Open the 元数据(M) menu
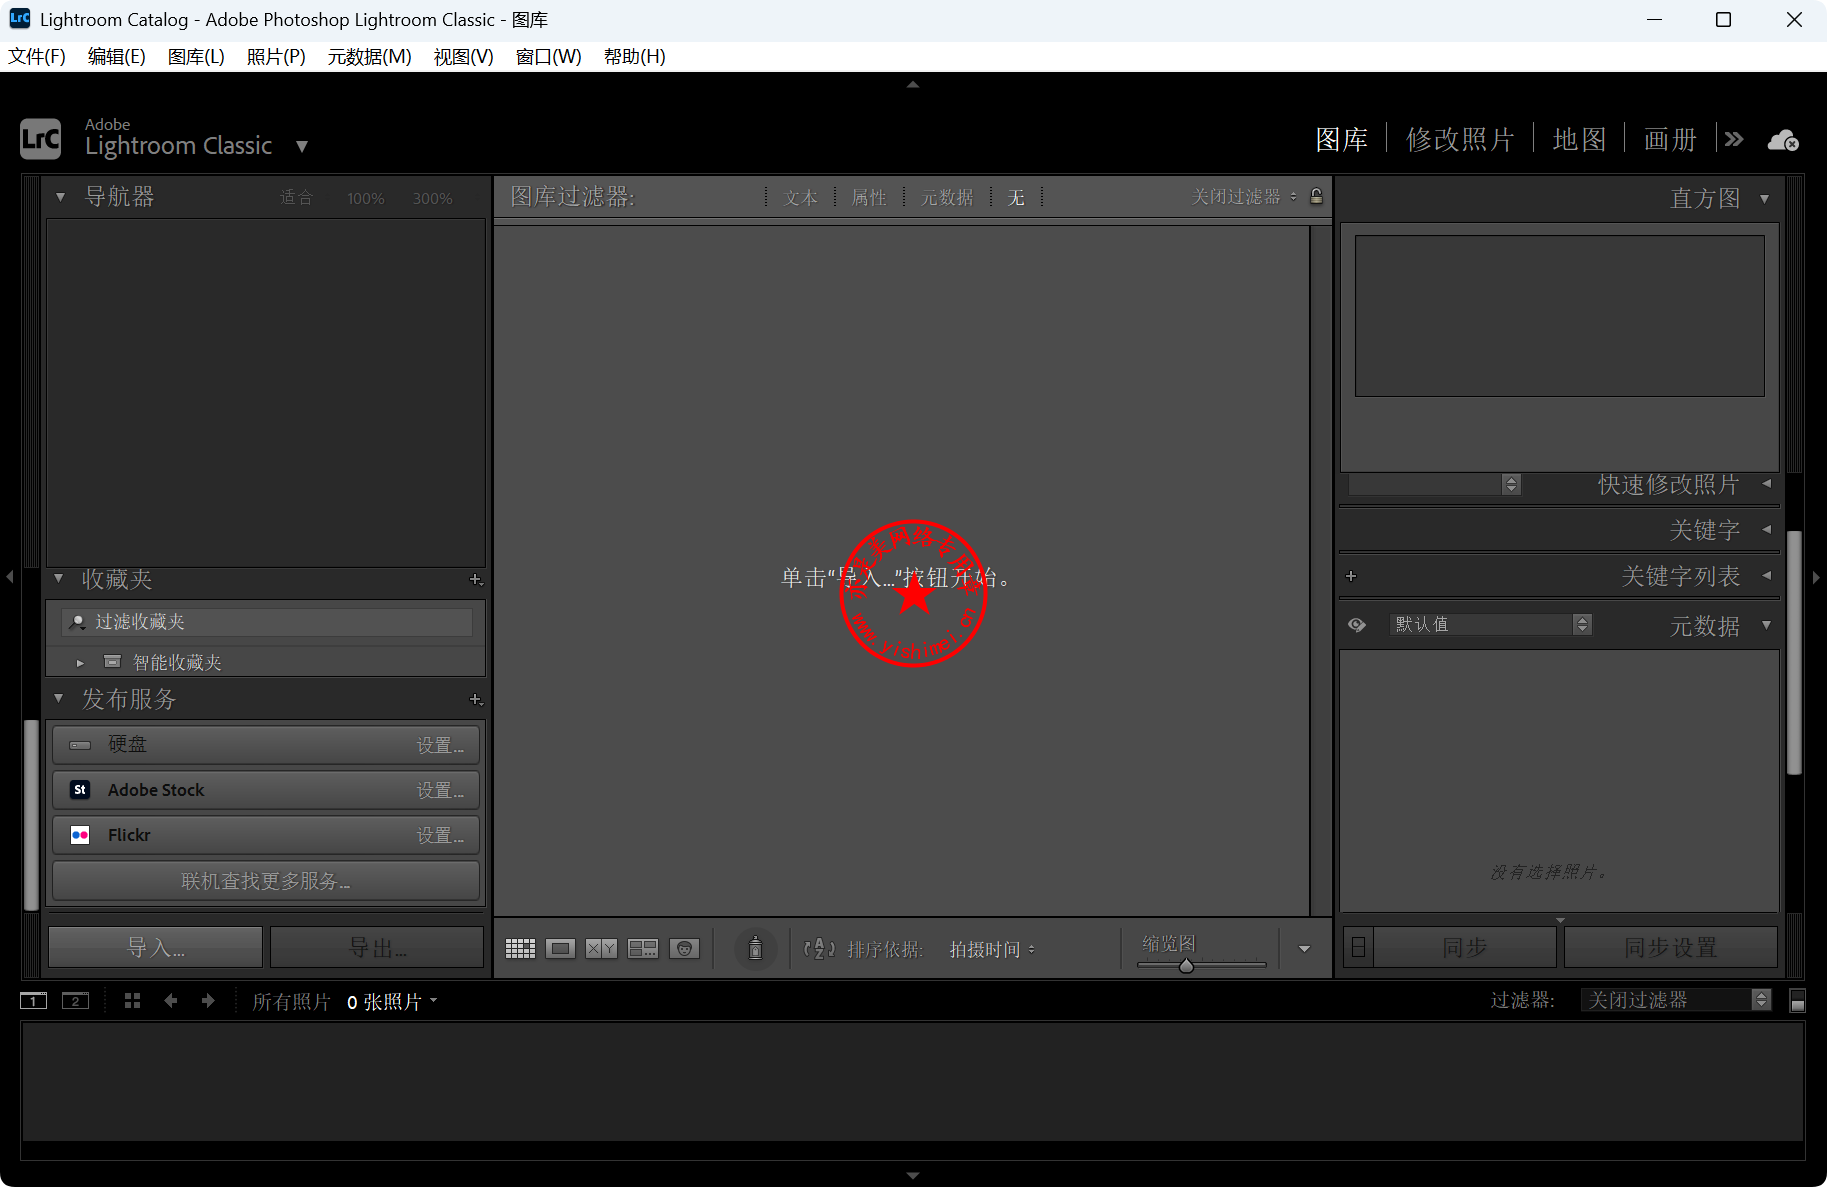Screen dimensions: 1827x1187 point(369,57)
